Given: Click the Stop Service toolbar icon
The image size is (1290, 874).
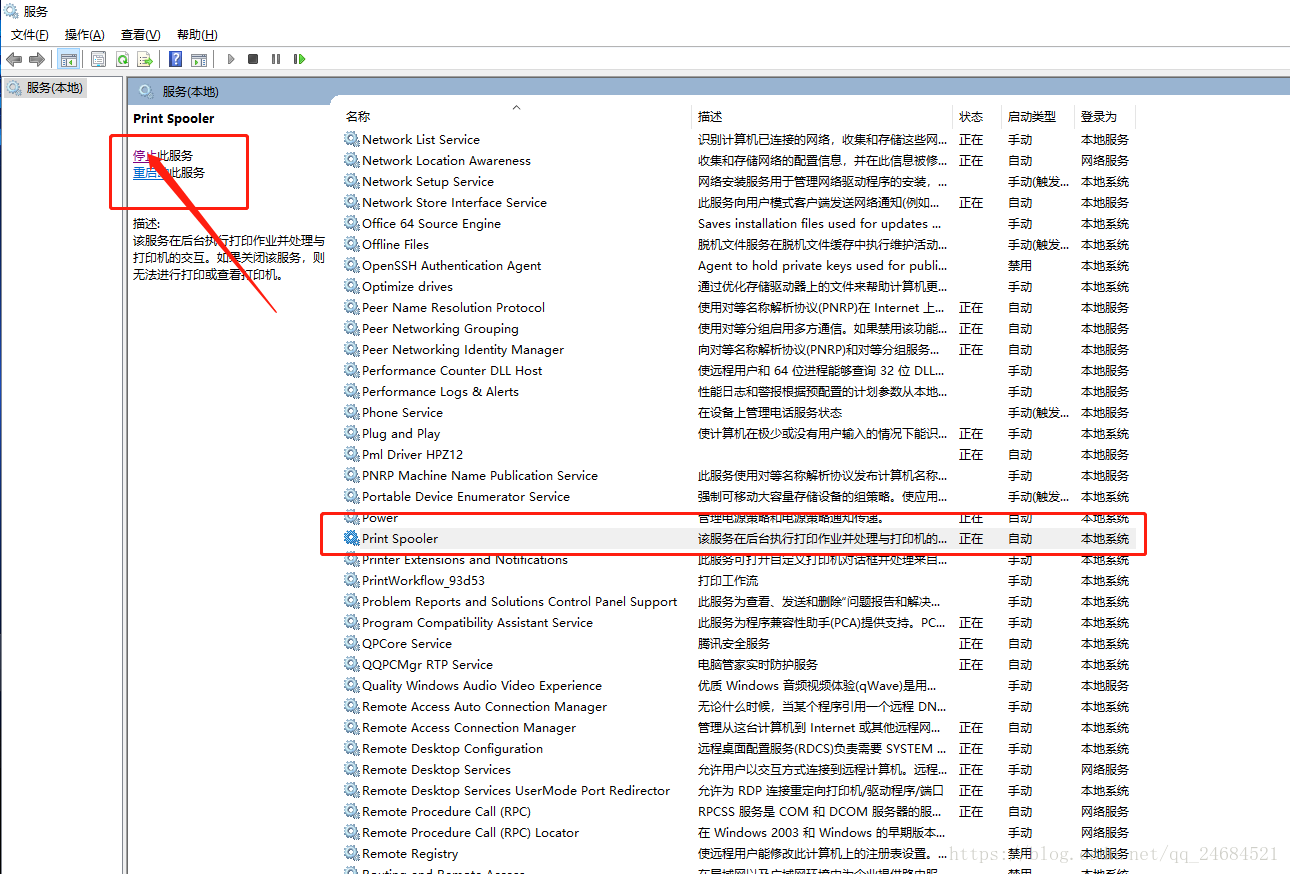Looking at the screenshot, I should click(x=252, y=59).
